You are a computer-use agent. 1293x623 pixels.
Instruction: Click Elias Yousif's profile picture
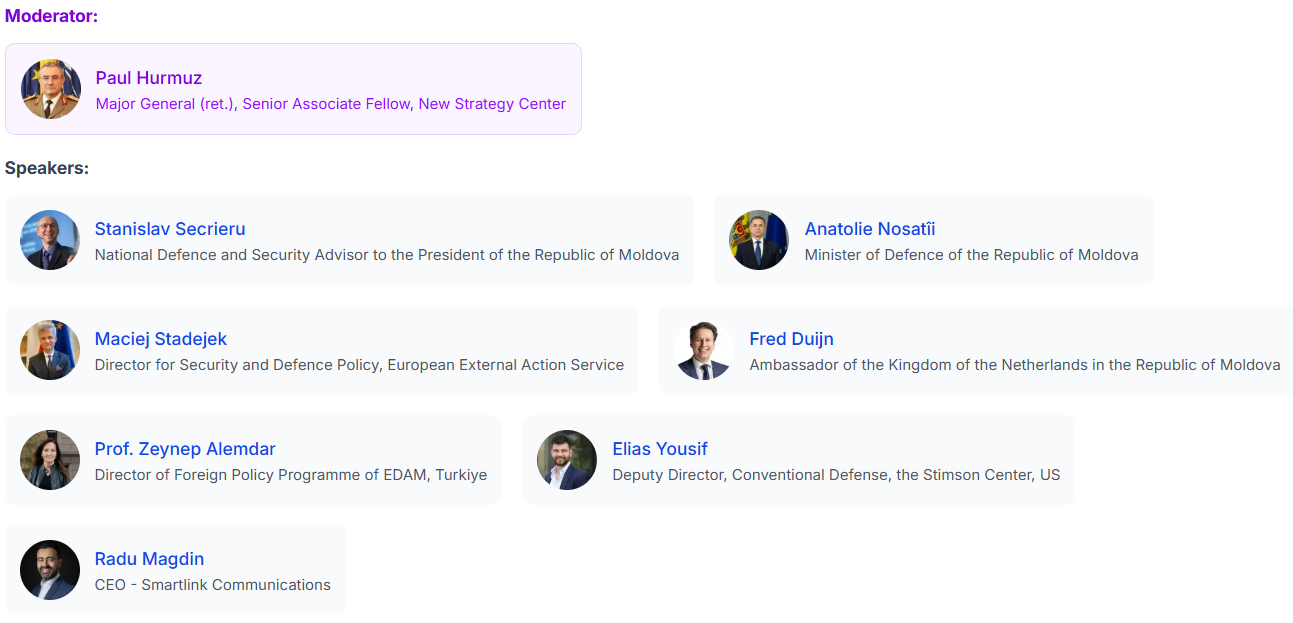click(567, 460)
